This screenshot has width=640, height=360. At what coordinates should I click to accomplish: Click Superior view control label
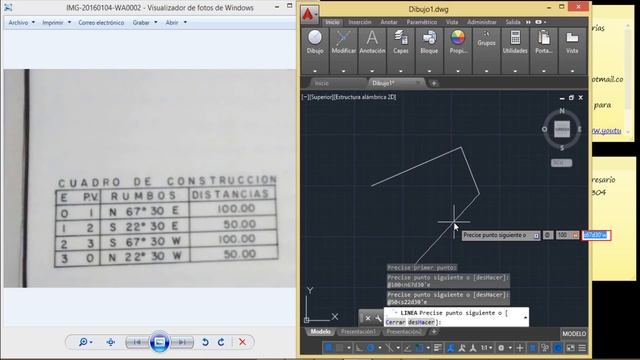322,97
